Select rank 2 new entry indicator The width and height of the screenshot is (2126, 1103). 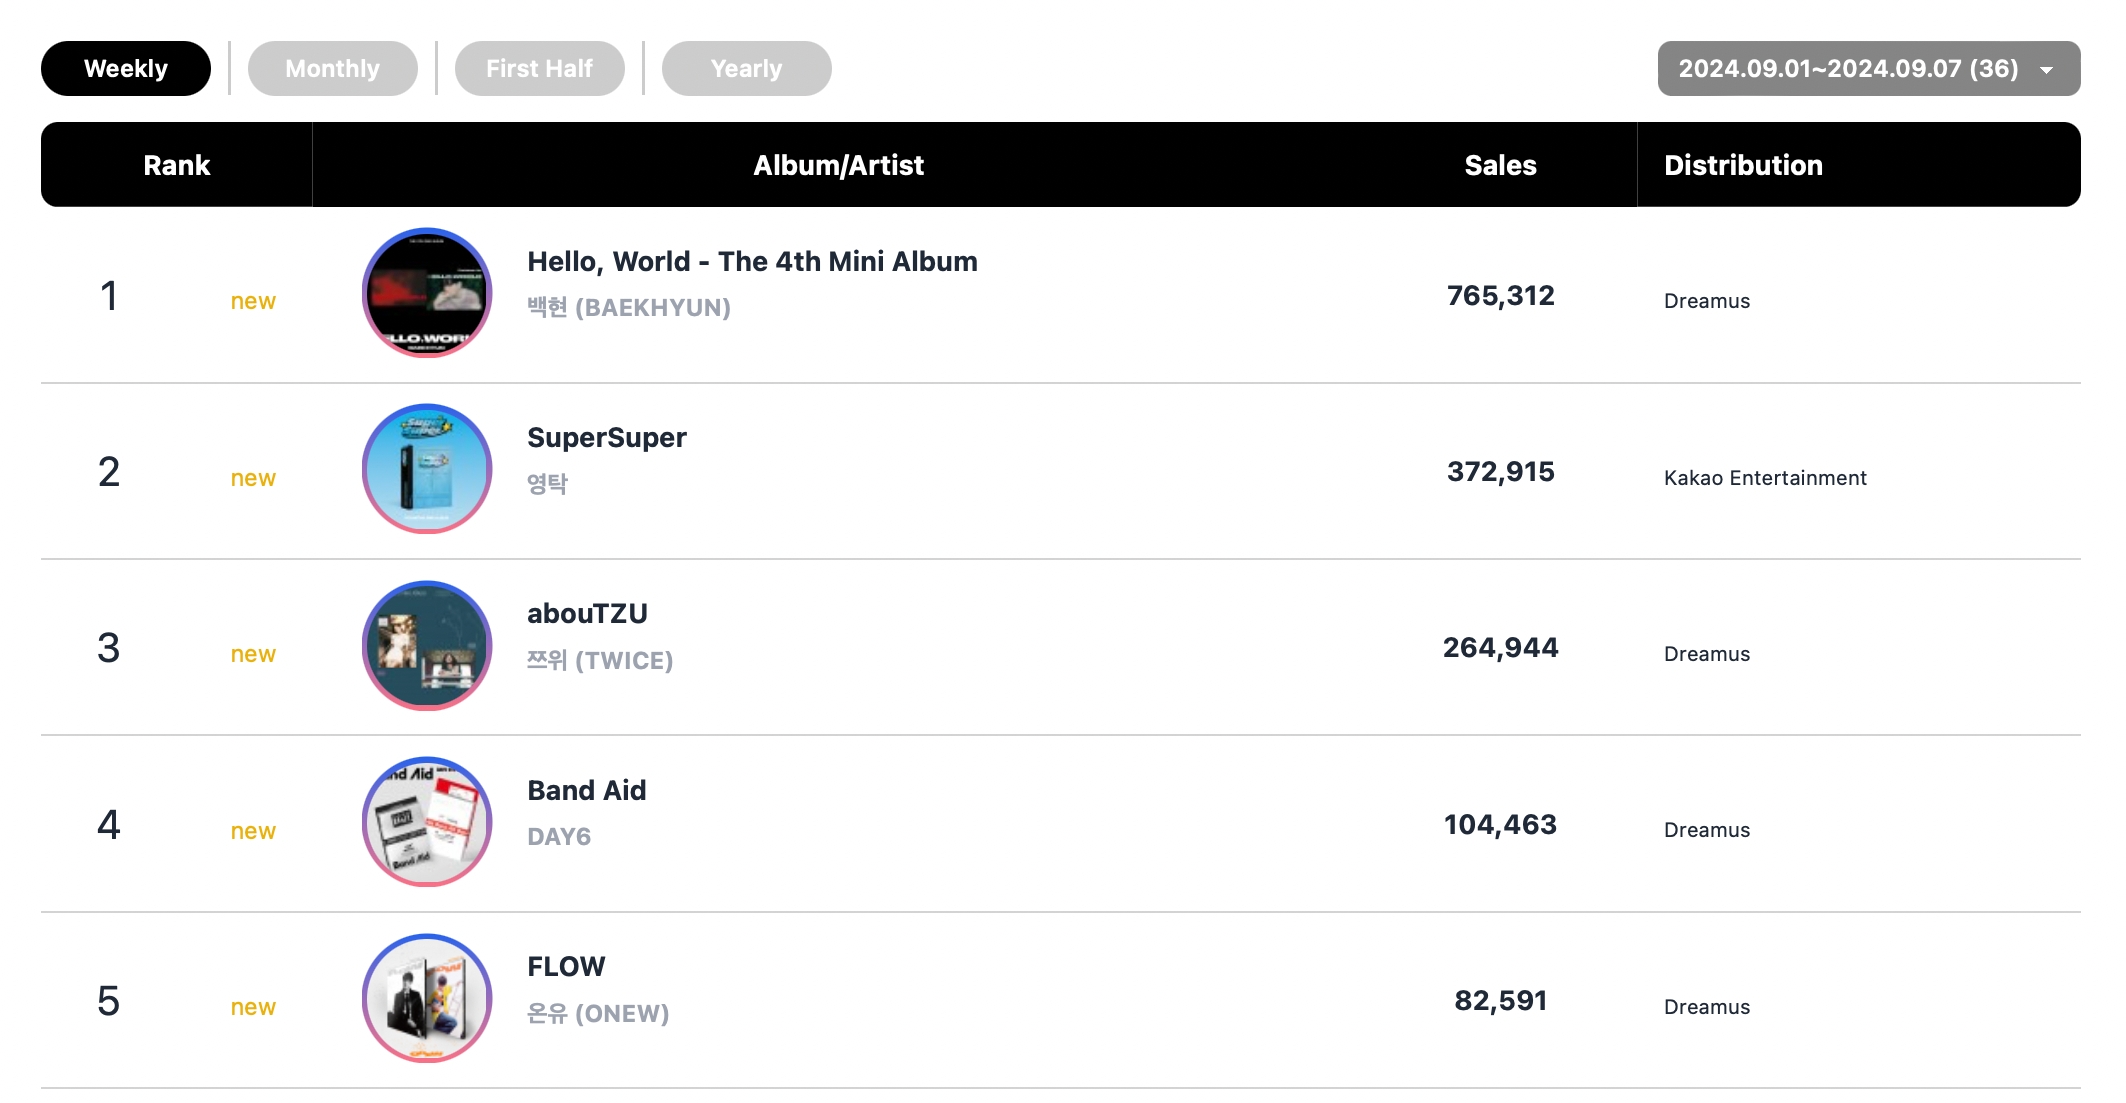click(x=255, y=471)
